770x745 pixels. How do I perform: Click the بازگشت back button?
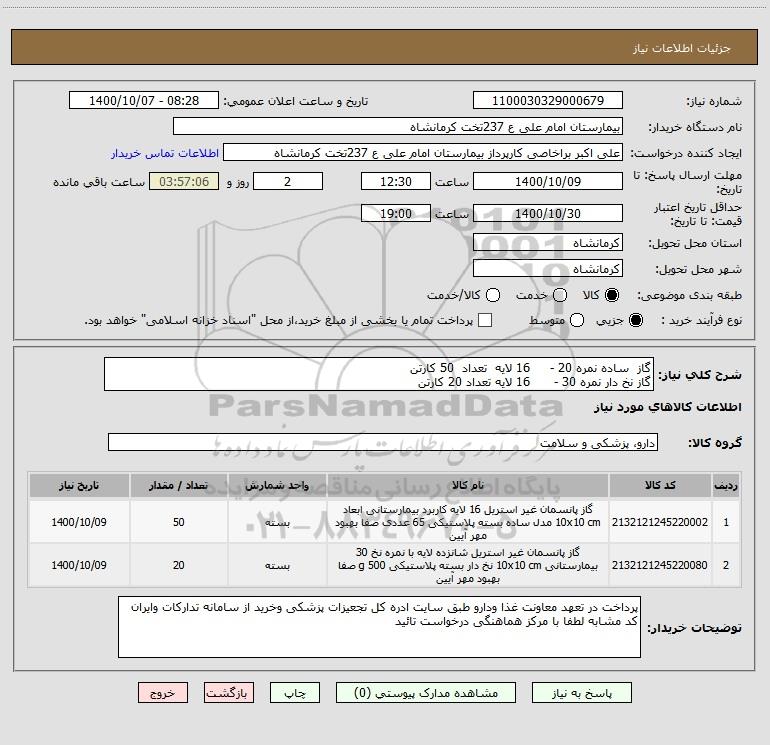(x=229, y=693)
